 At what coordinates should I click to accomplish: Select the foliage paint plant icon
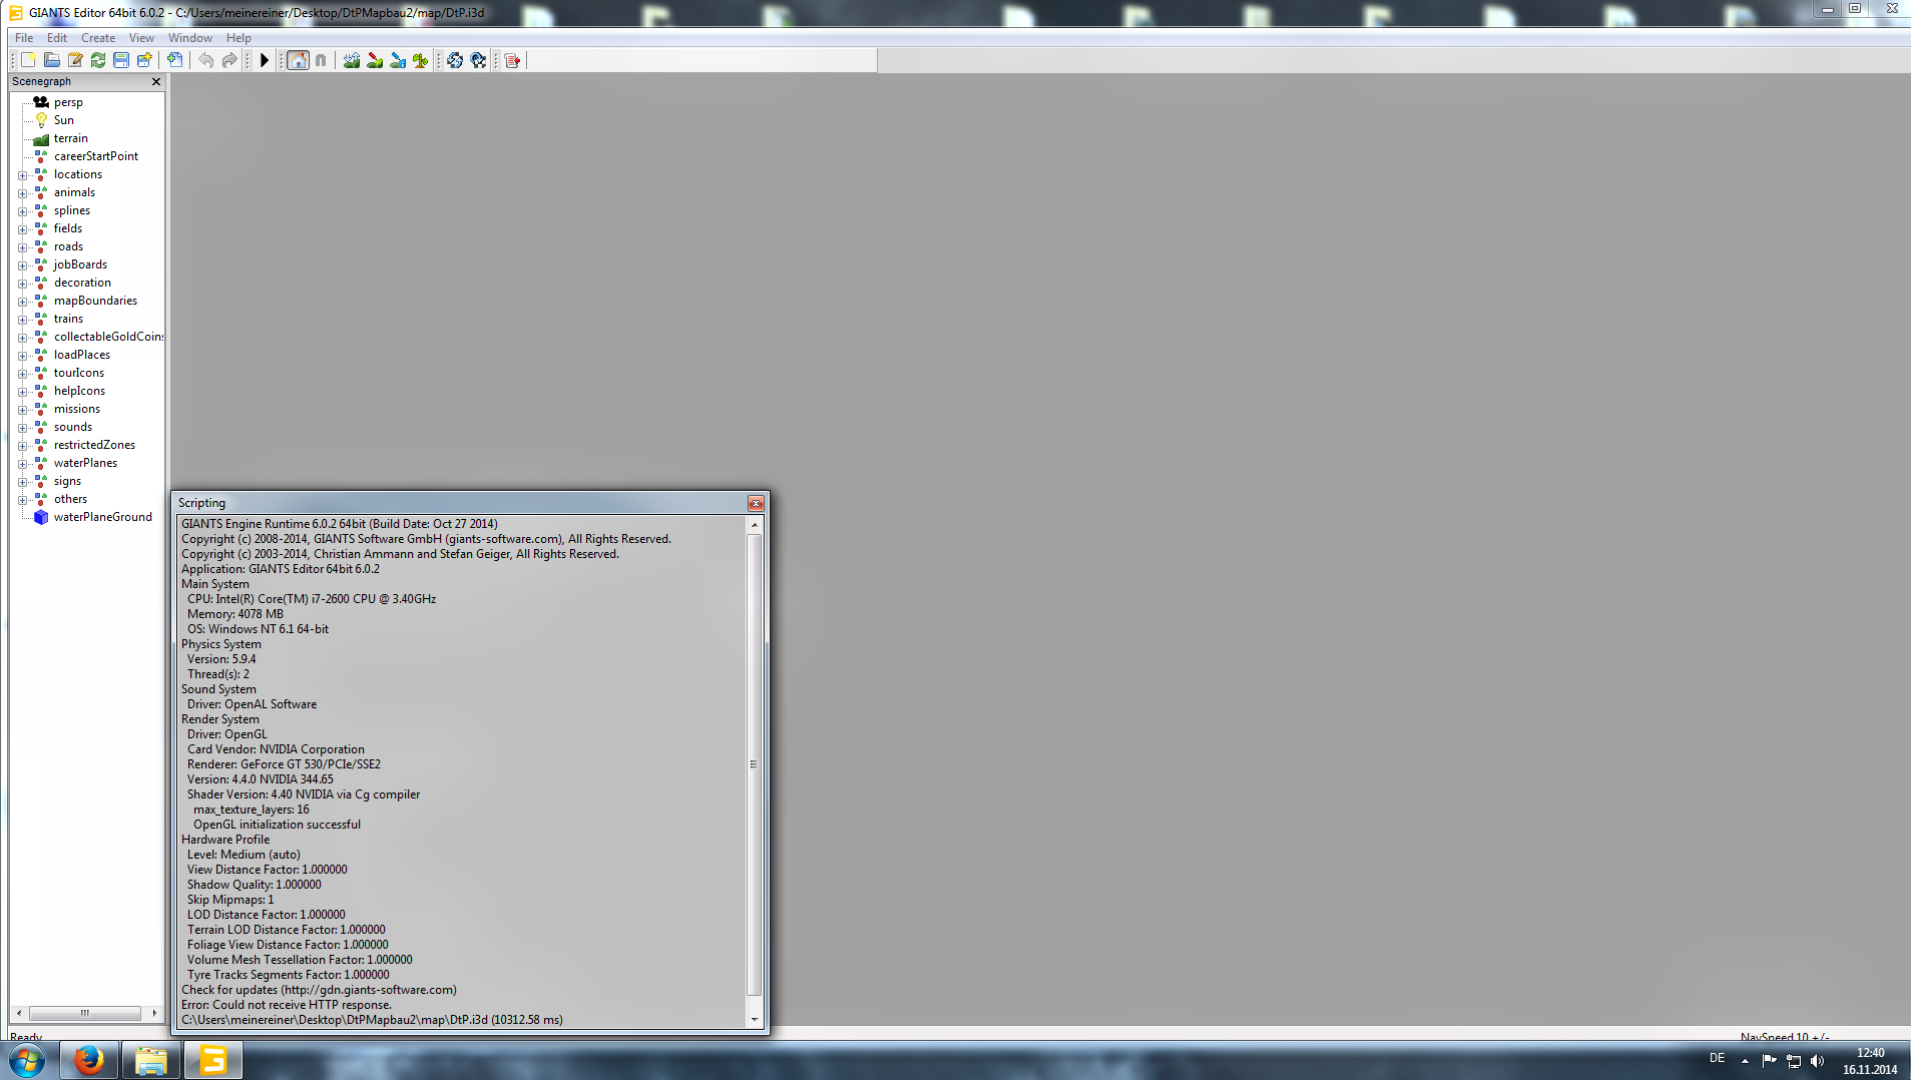420,60
